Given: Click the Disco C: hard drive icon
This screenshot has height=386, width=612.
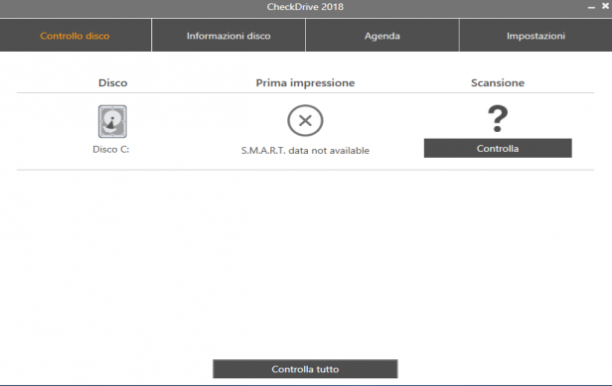Looking at the screenshot, I should pyautogui.click(x=112, y=121).
